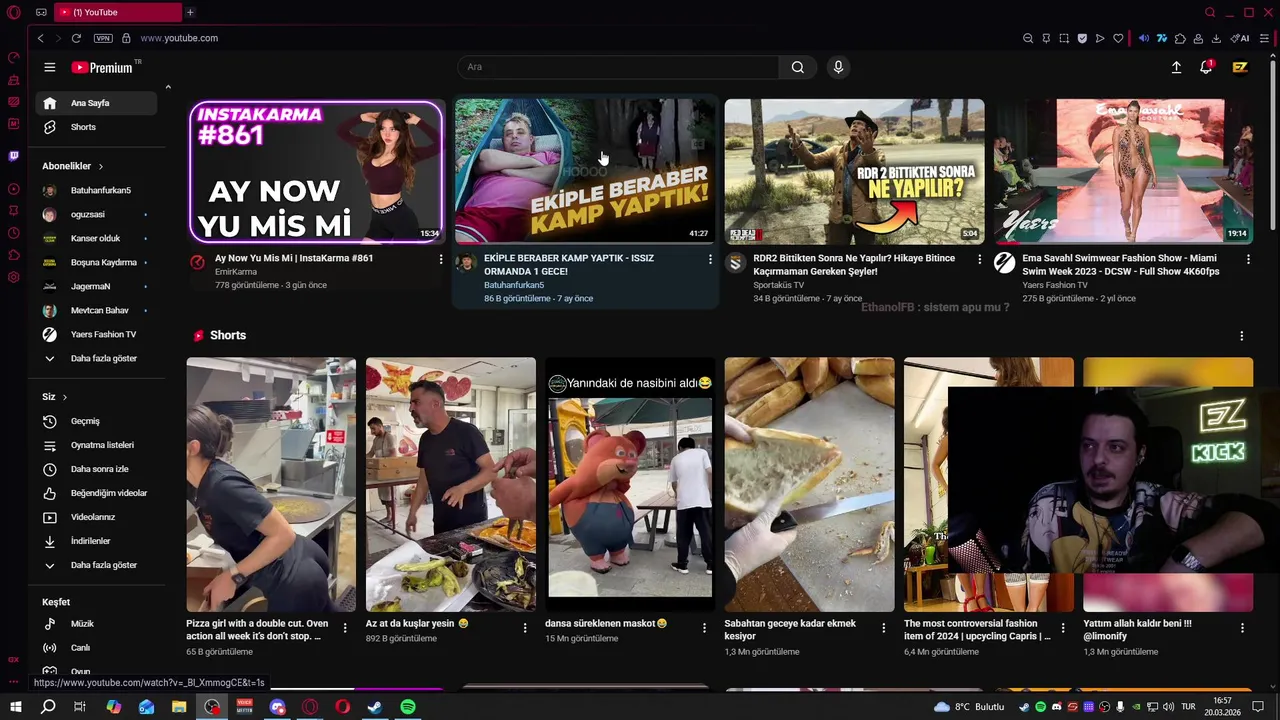This screenshot has height=720, width=1280.
Task: Expand the Siz section chevron
Action: tap(65, 397)
